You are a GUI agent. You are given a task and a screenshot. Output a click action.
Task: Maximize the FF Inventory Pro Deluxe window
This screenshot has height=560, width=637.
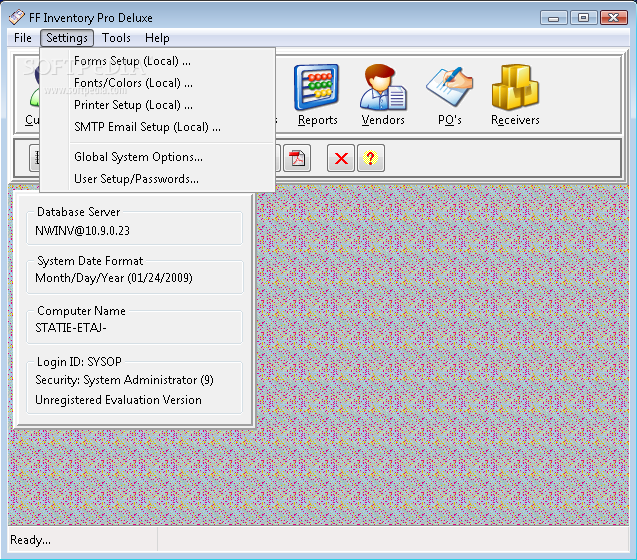pyautogui.click(x=583, y=18)
